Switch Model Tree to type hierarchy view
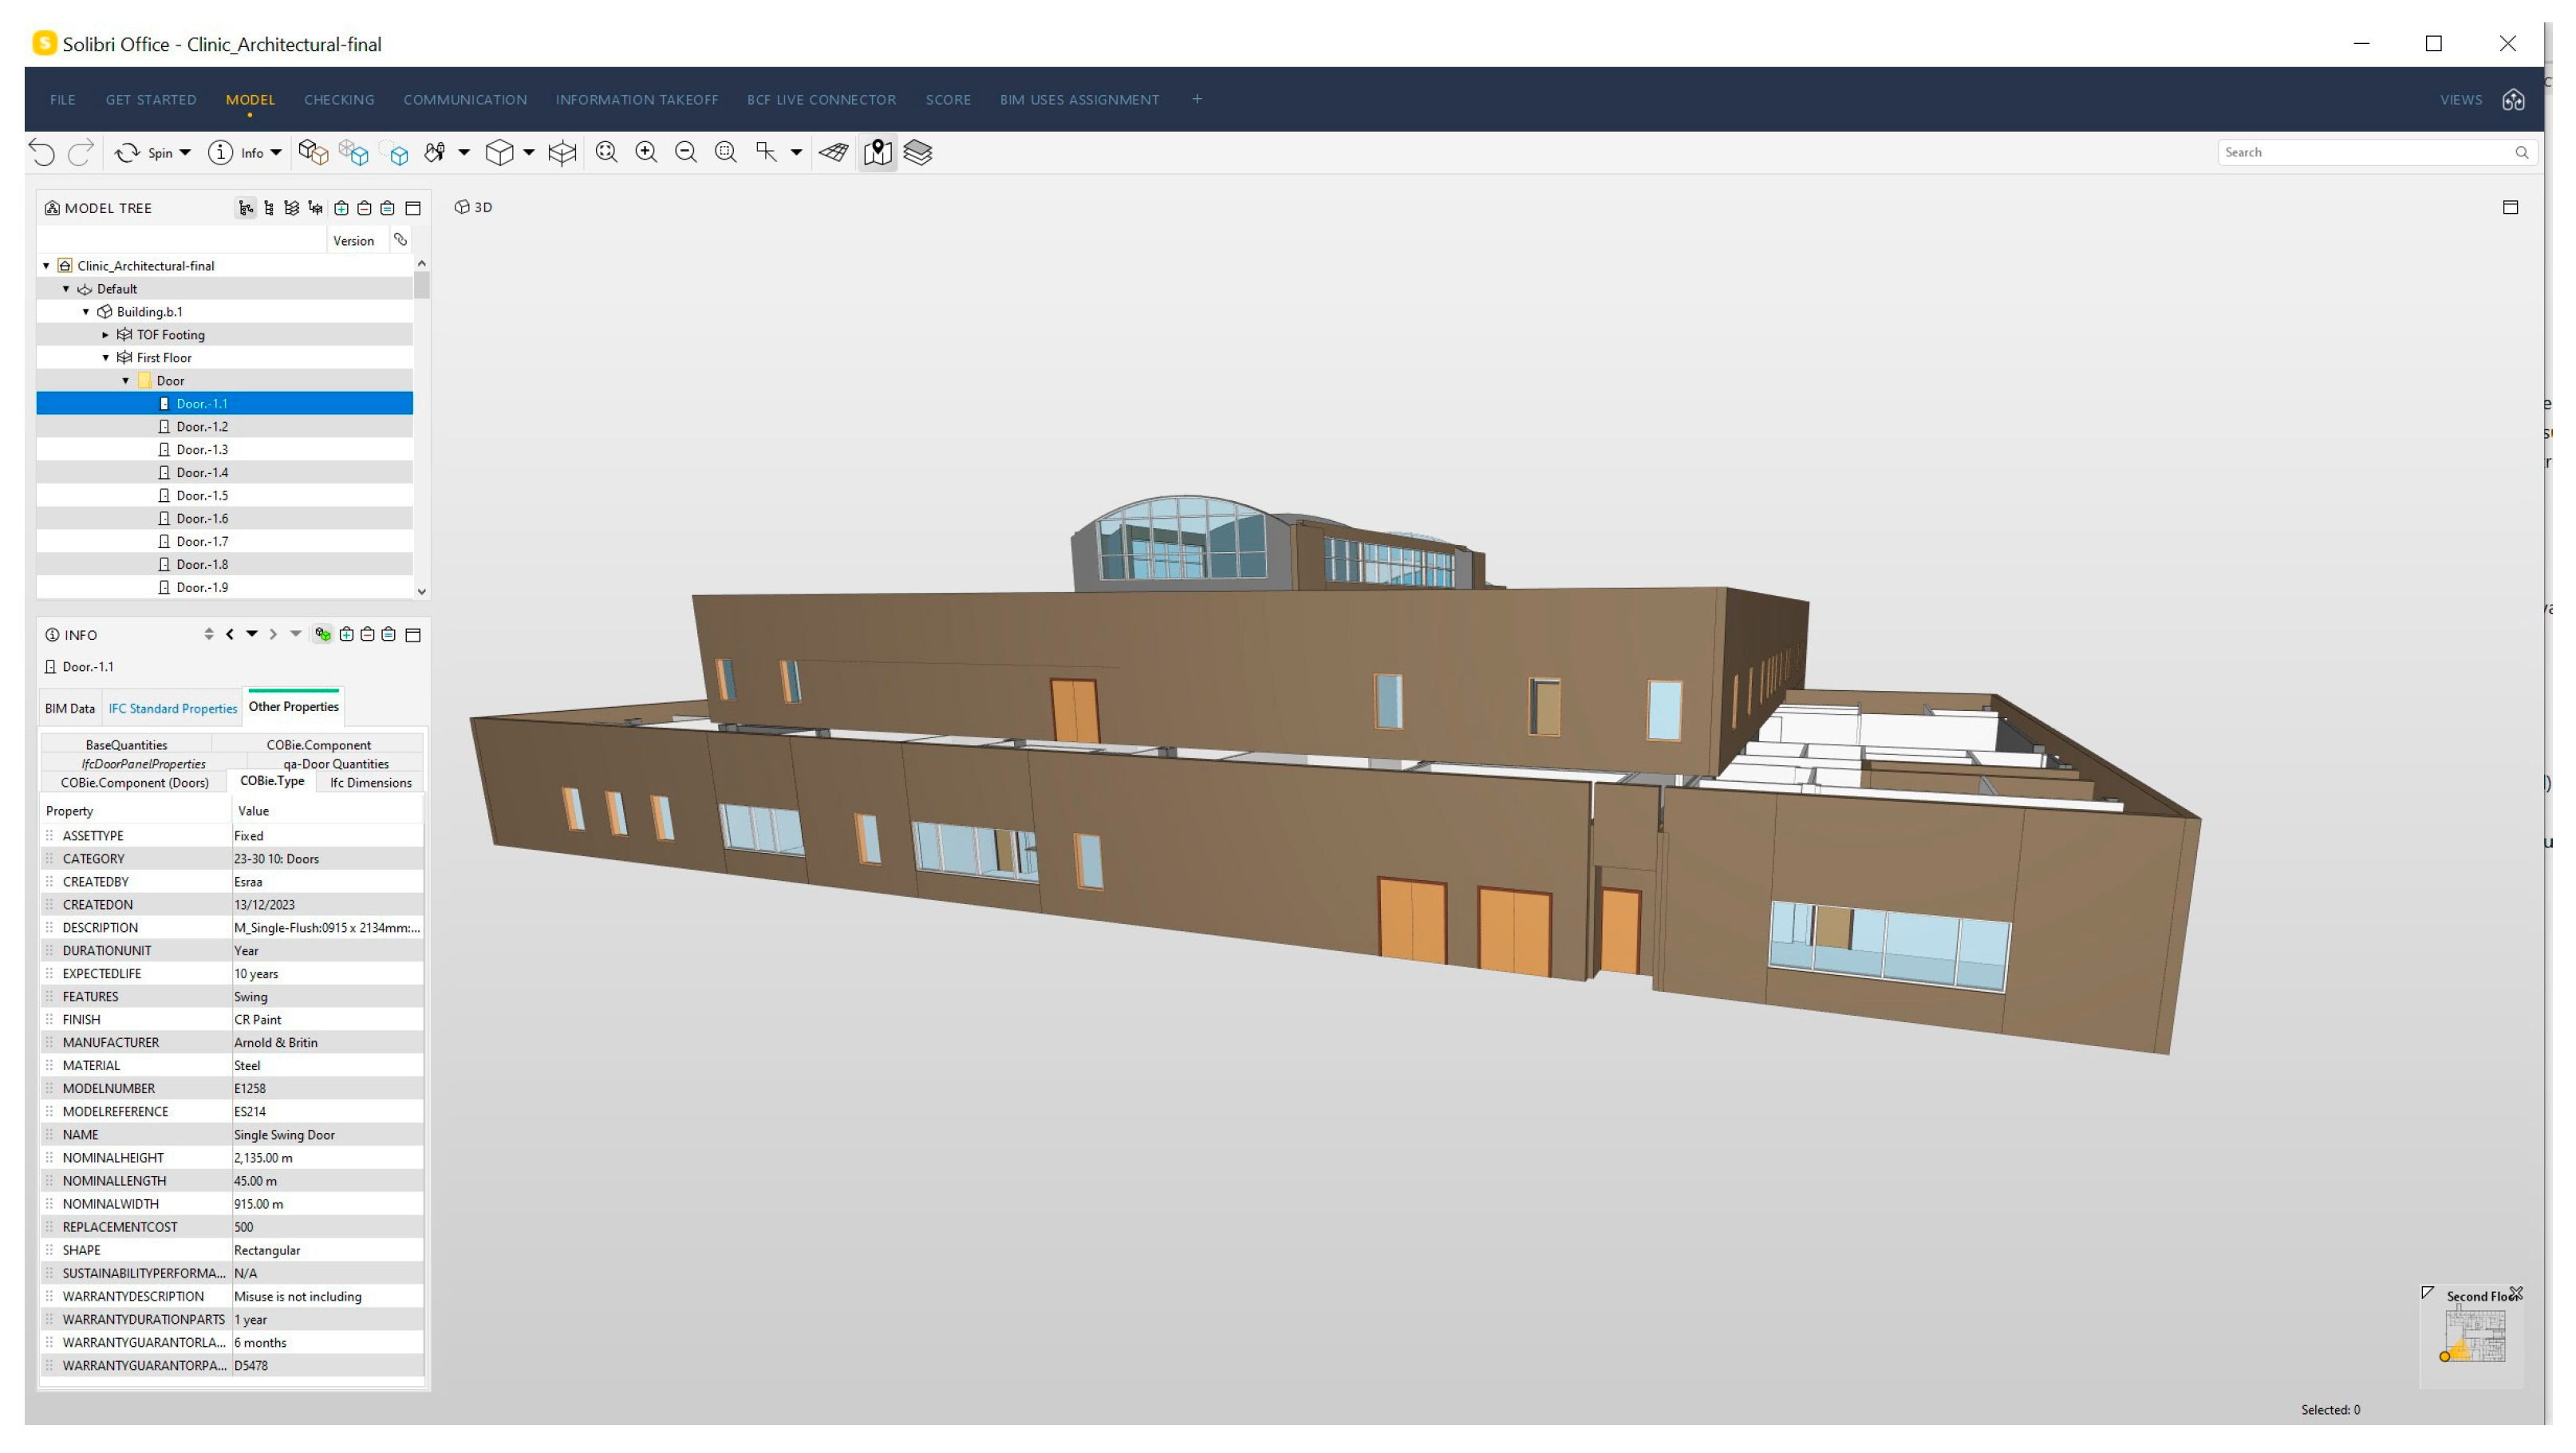Screen dimensions: 2576x1453 pos(316,209)
